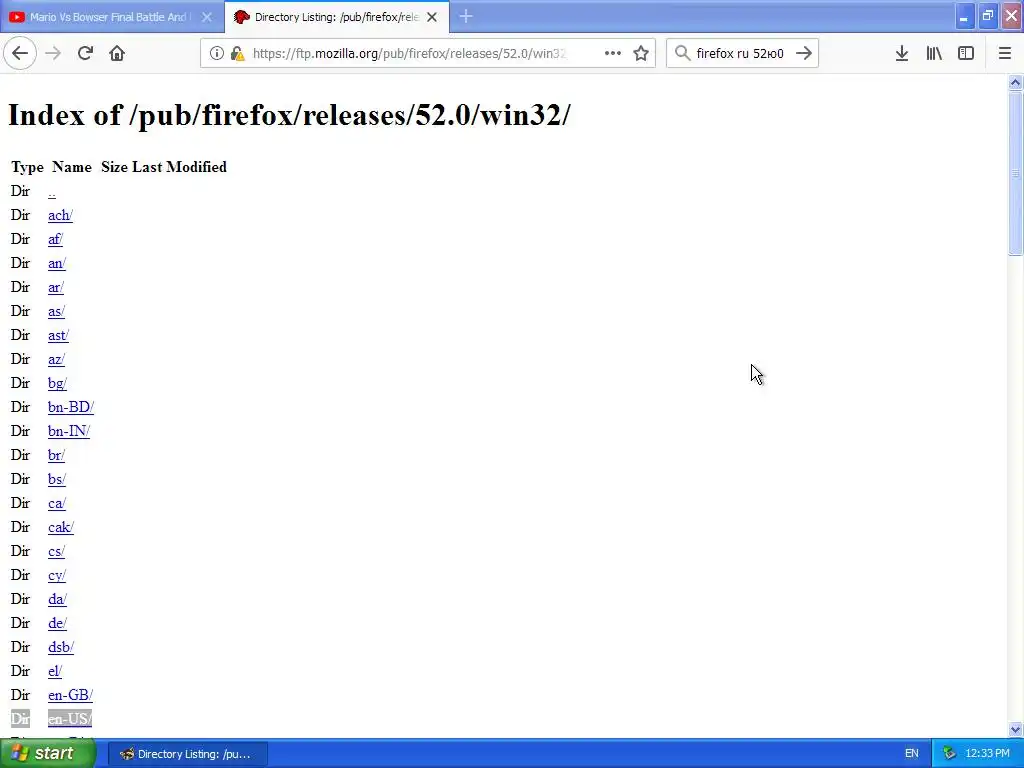Click the scrollbar up arrow
This screenshot has width=1024, height=768.
pyautogui.click(x=1015, y=82)
